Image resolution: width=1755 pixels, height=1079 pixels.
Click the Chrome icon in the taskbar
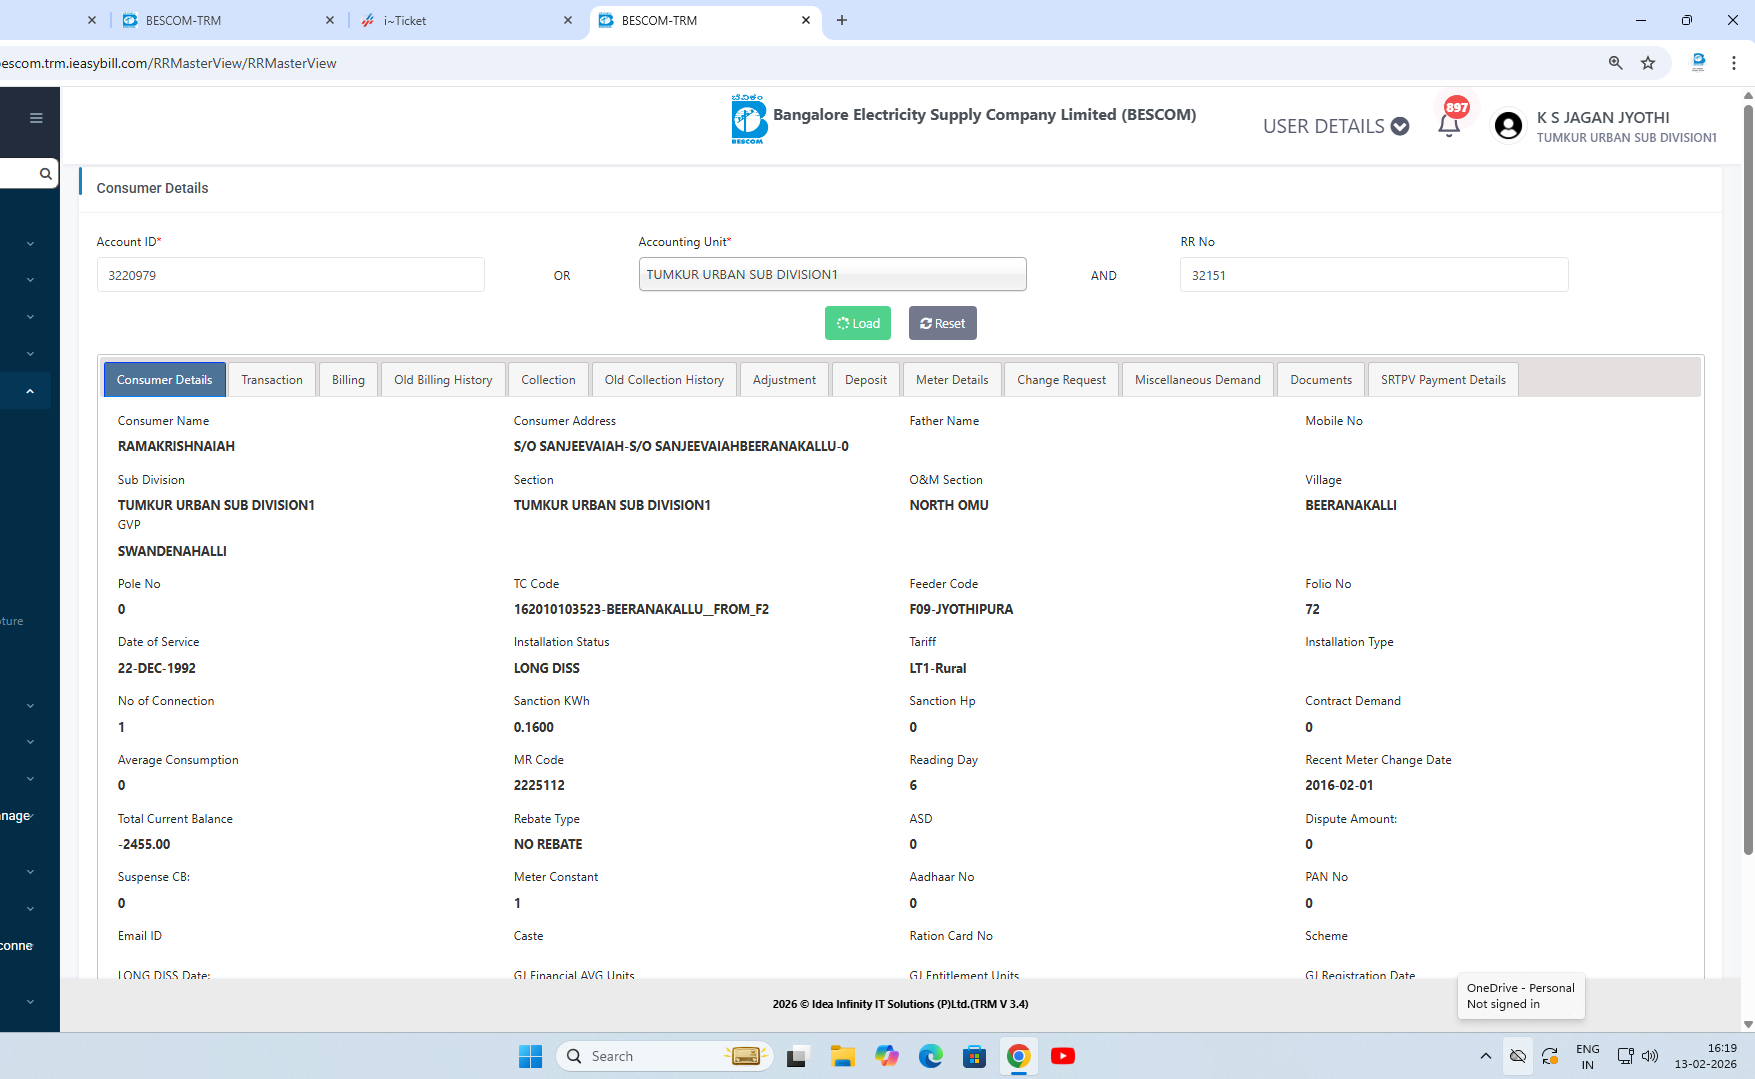1018,1056
